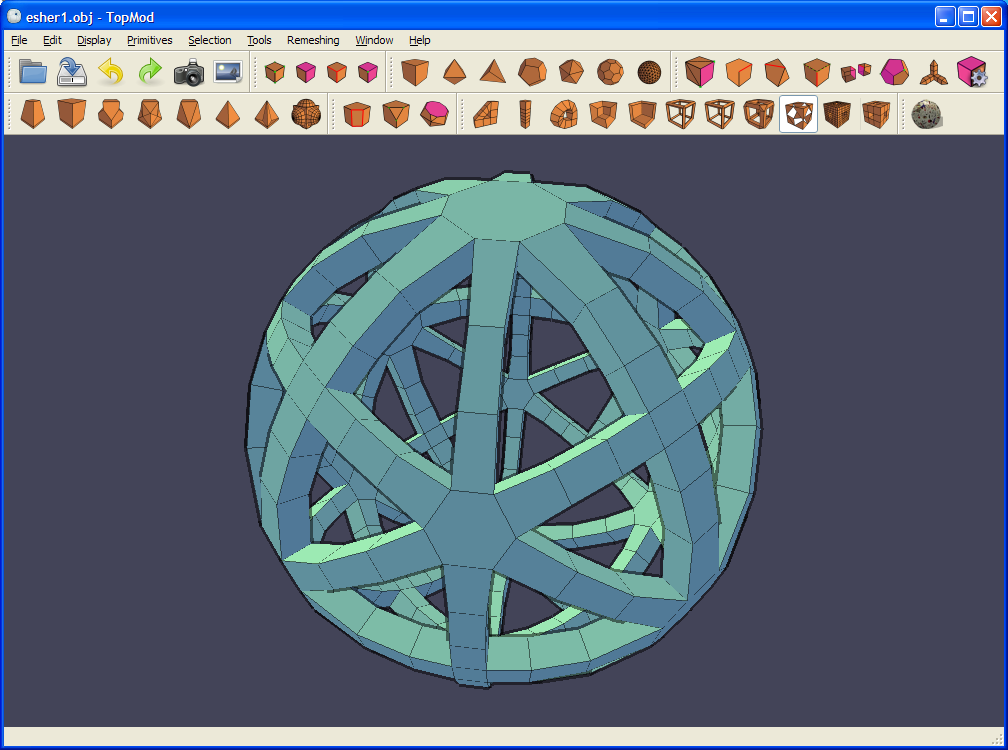This screenshot has width=1008, height=750.
Task: Open the Window menu
Action: pyautogui.click(x=374, y=40)
